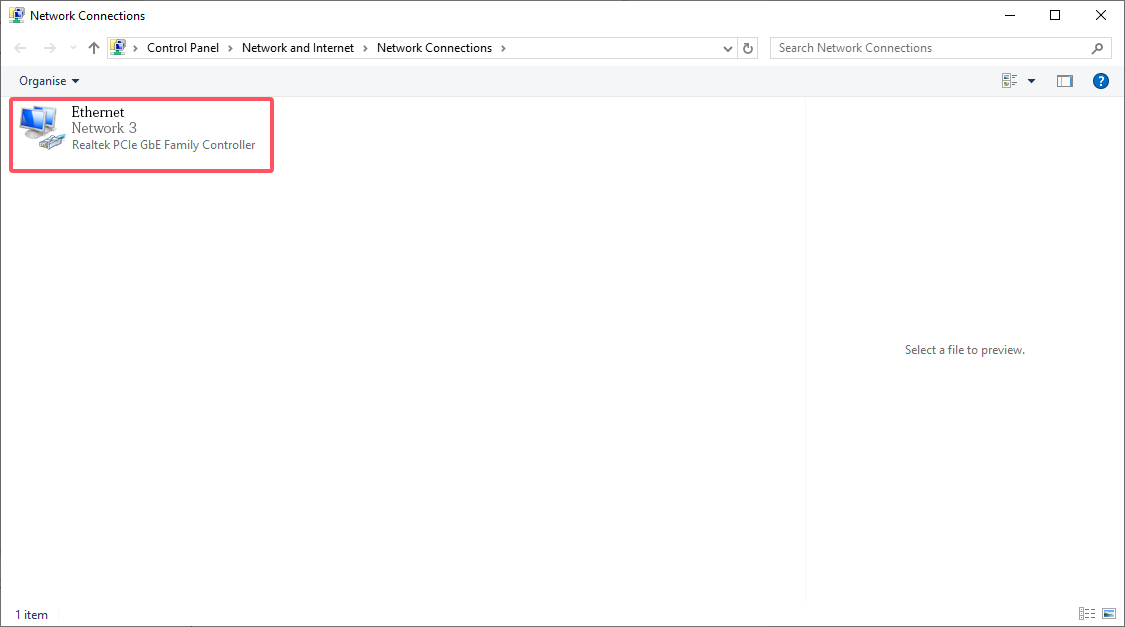This screenshot has width=1125, height=627.
Task: Select the Ethernet network adapter icon
Action: [x=40, y=127]
